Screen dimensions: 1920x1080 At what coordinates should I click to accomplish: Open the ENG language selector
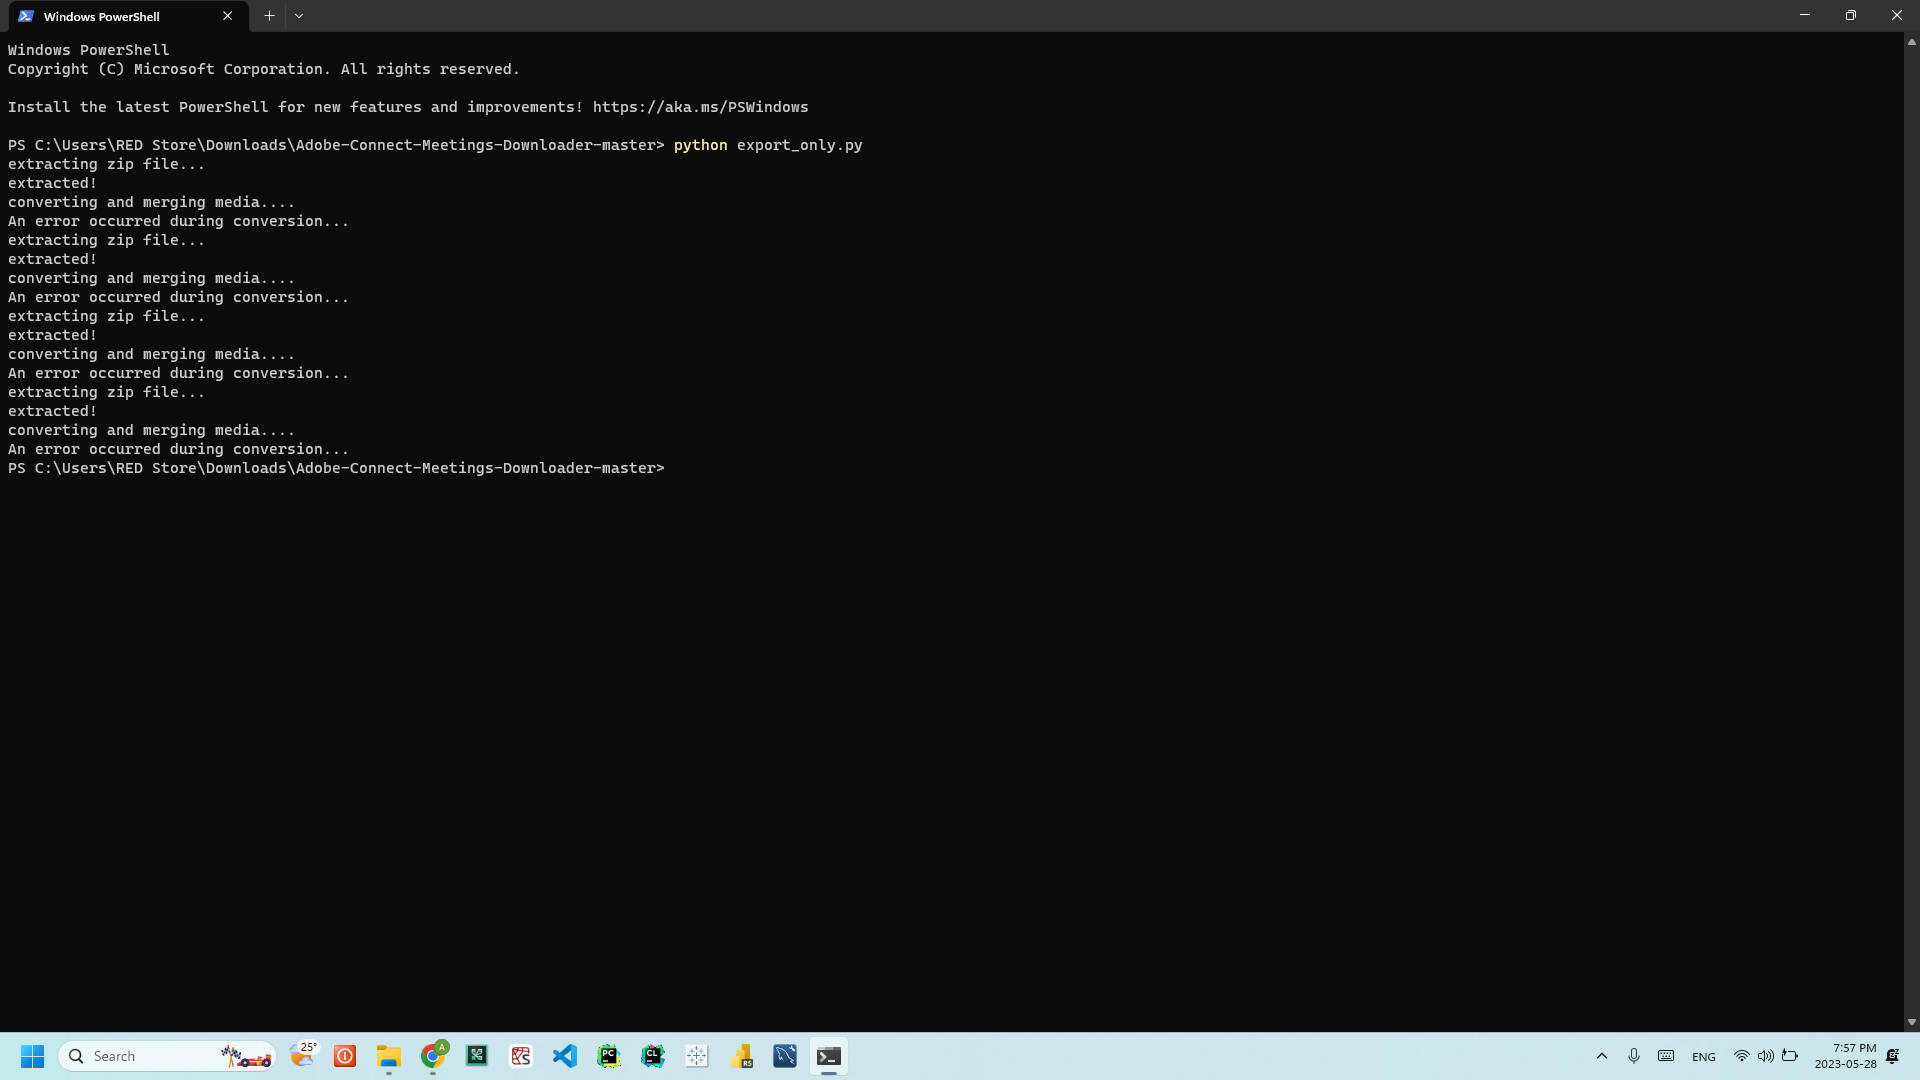click(x=1704, y=1055)
